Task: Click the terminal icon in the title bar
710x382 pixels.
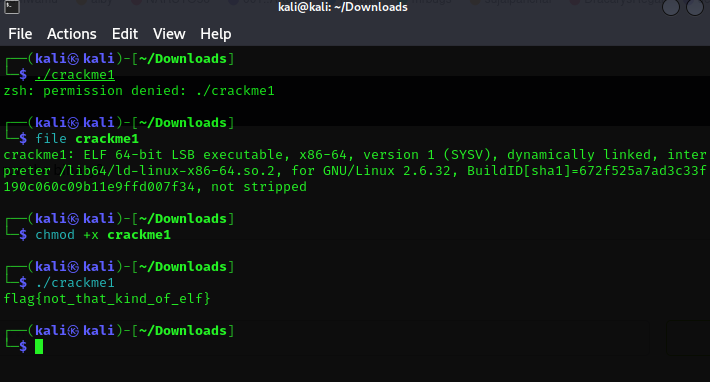Action: [12, 7]
